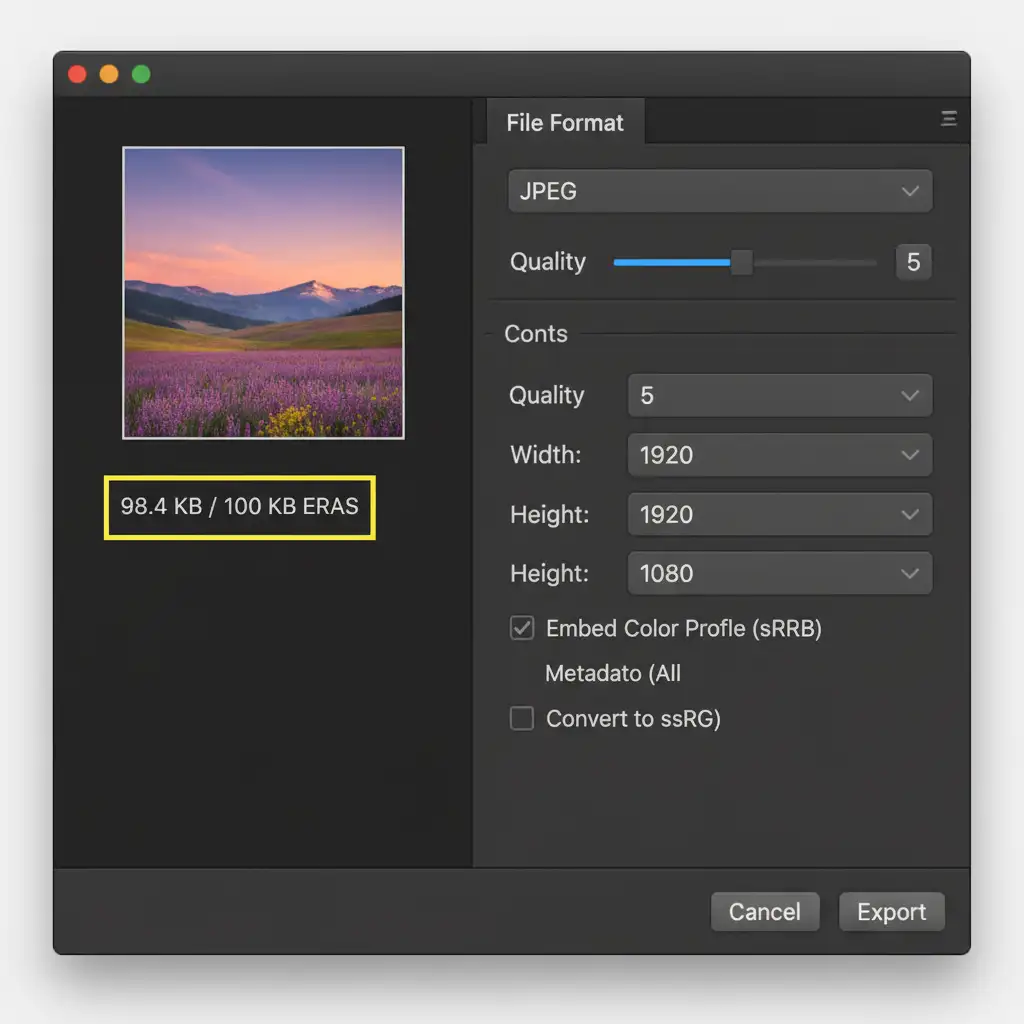Click the Quality value field showing 5
Viewport: 1024px width, 1024px height.
[913, 262]
